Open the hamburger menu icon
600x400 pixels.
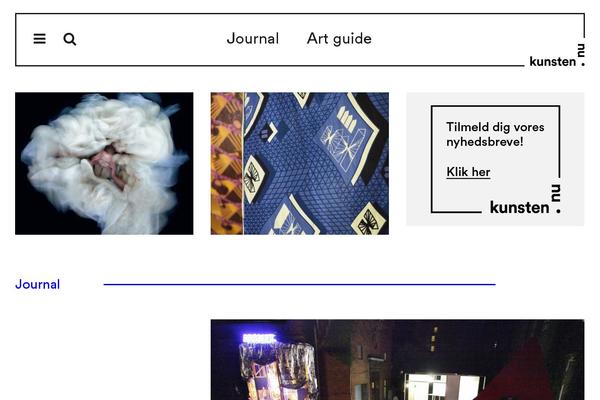[x=39, y=39]
